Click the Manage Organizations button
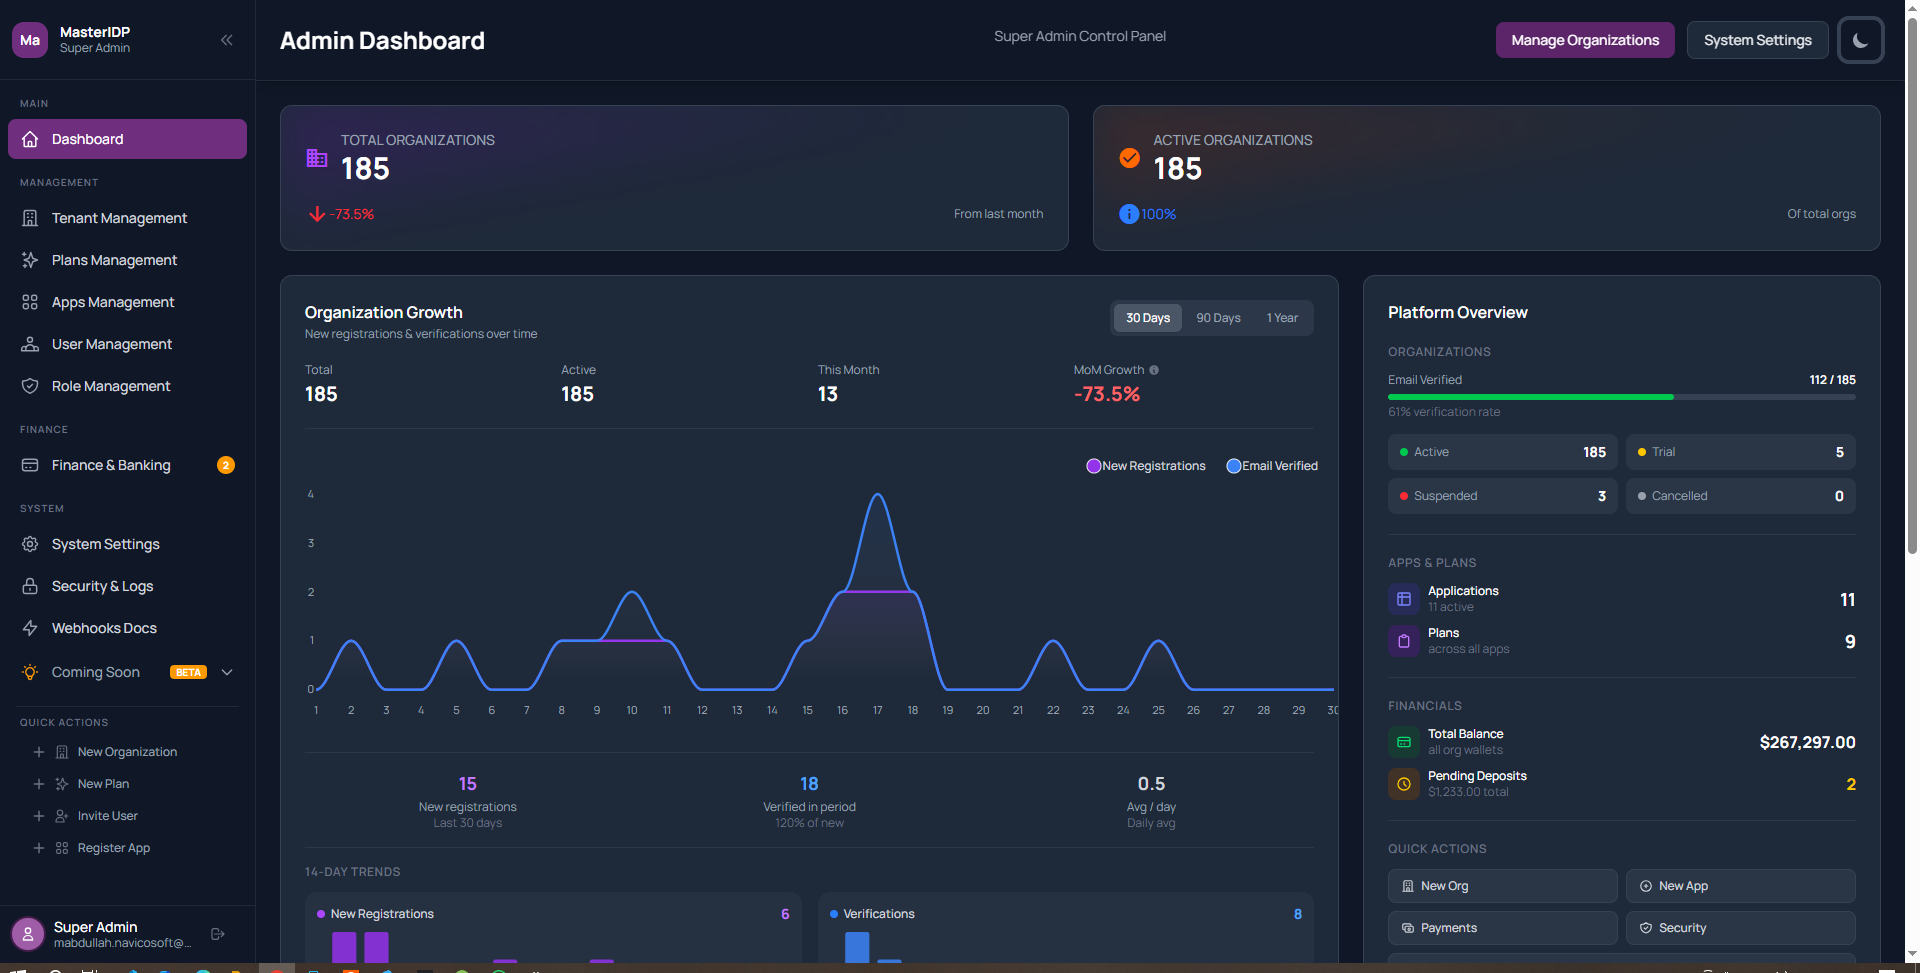Image resolution: width=1920 pixels, height=973 pixels. 1585,40
